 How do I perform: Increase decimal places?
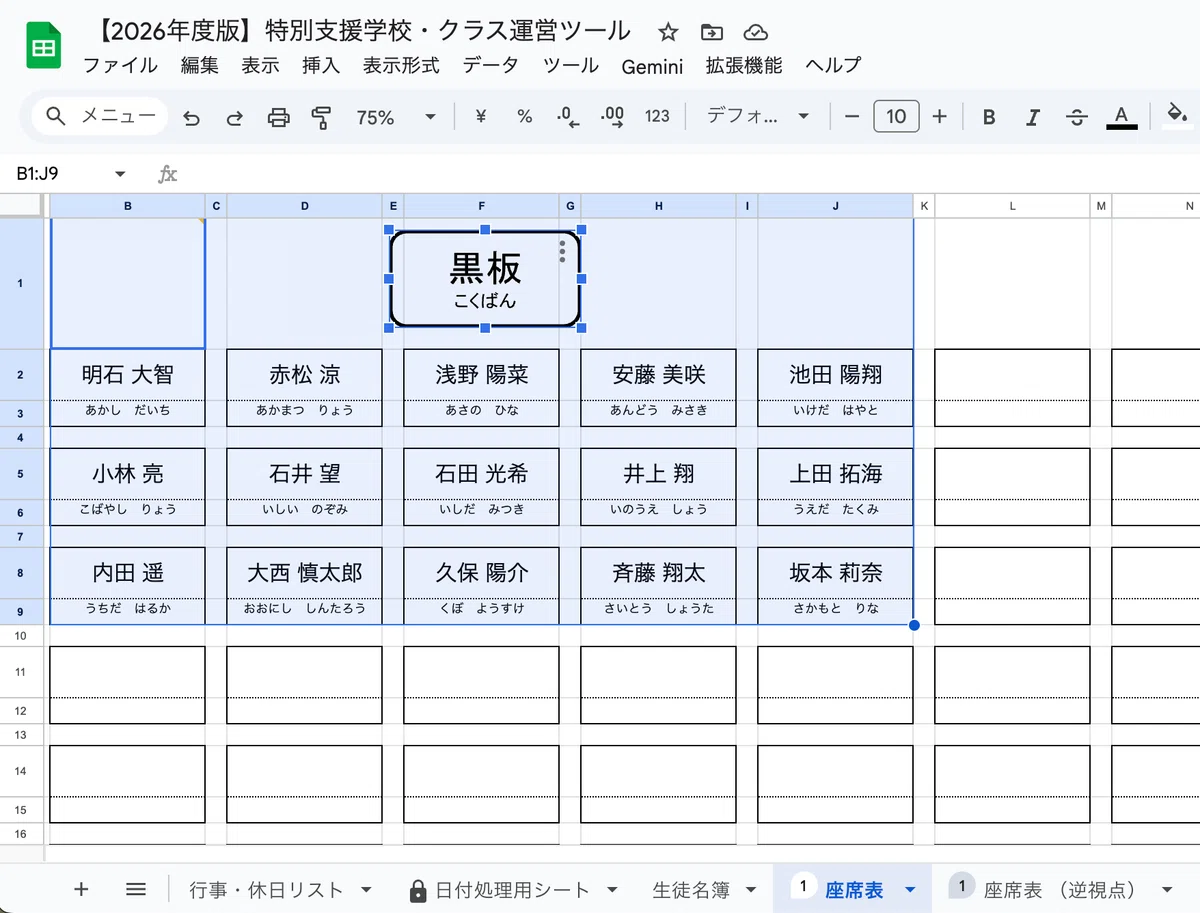point(612,117)
